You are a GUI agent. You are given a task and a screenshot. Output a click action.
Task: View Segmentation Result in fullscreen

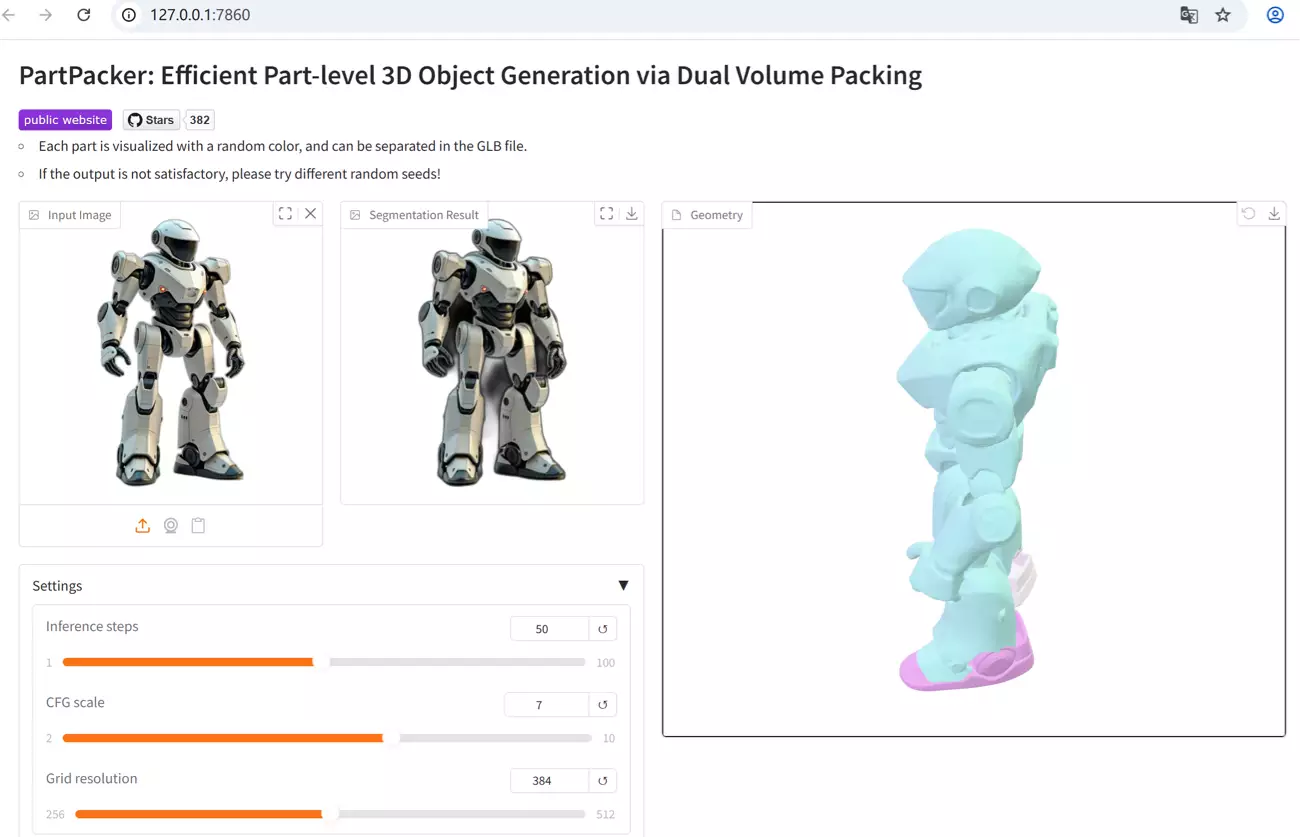click(x=606, y=214)
